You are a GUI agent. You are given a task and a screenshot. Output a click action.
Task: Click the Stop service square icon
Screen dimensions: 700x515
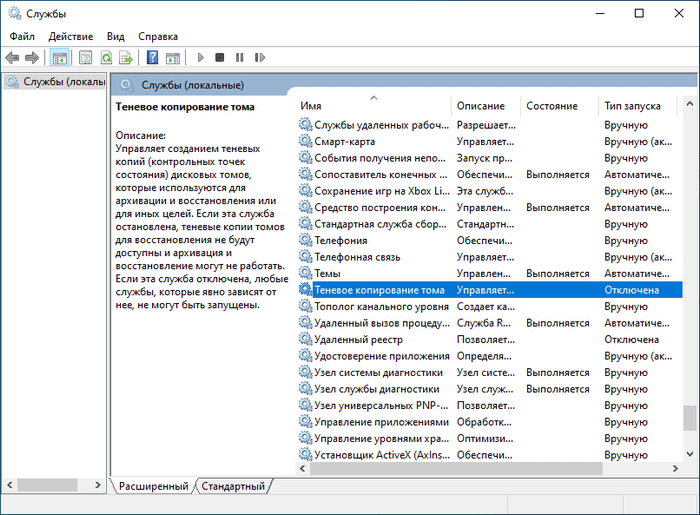point(220,58)
